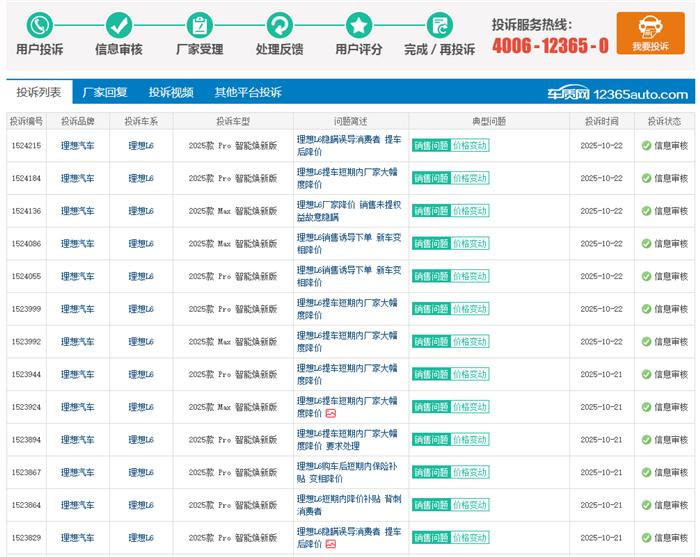The image size is (700, 557).
Task: Click green status icon for complaint 1524184
Action: pyautogui.click(x=646, y=178)
